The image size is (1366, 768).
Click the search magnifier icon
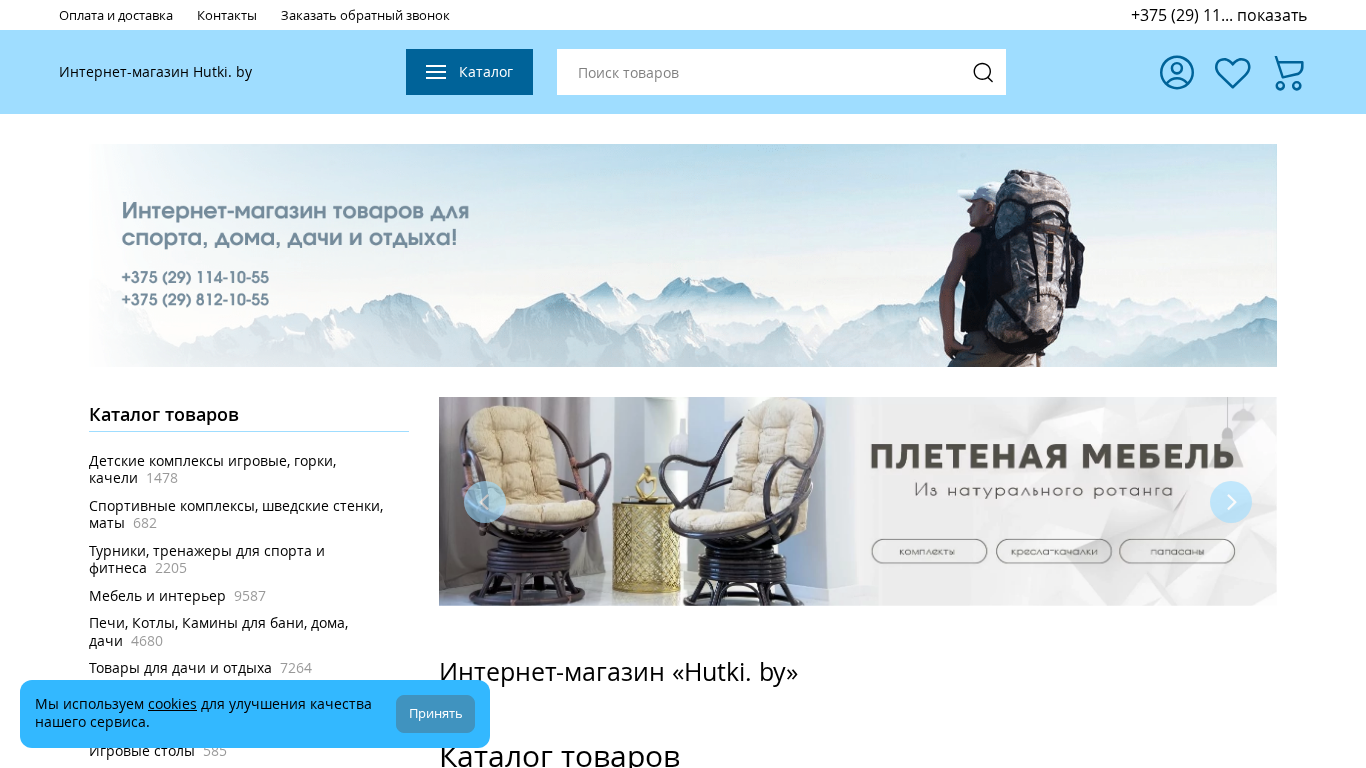983,72
